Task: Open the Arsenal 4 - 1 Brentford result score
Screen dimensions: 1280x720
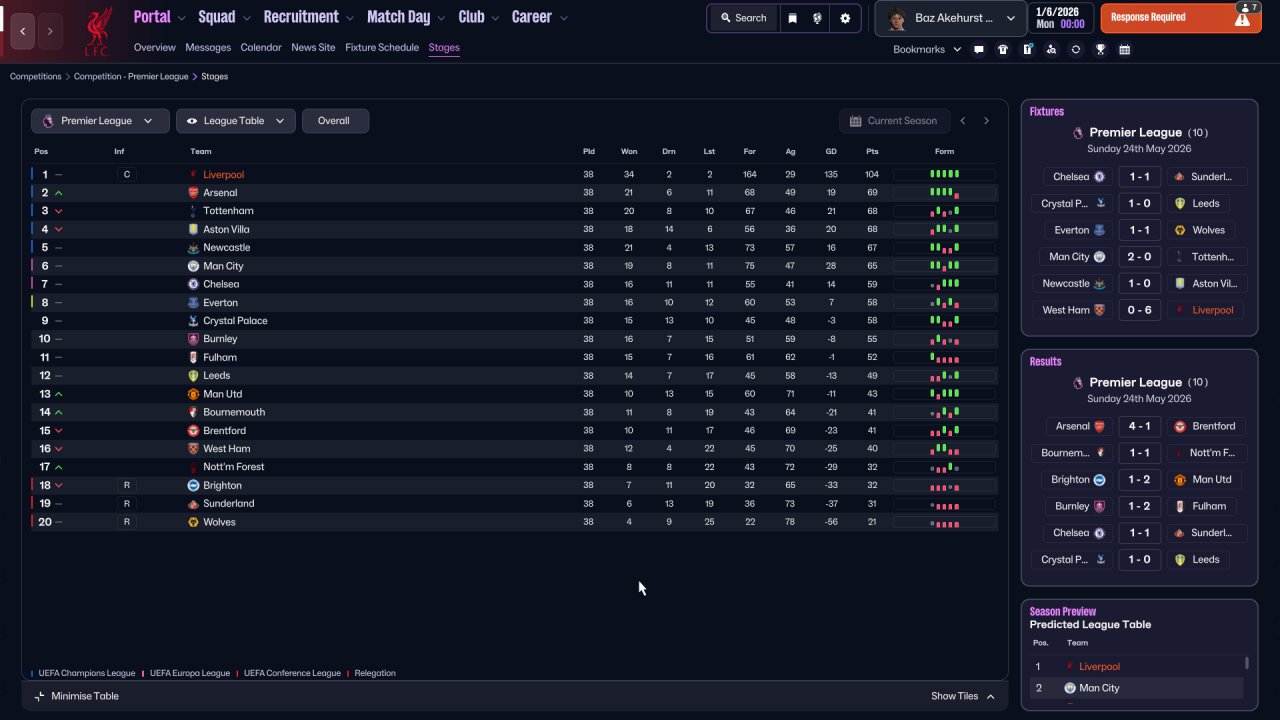Action: coord(1139,426)
